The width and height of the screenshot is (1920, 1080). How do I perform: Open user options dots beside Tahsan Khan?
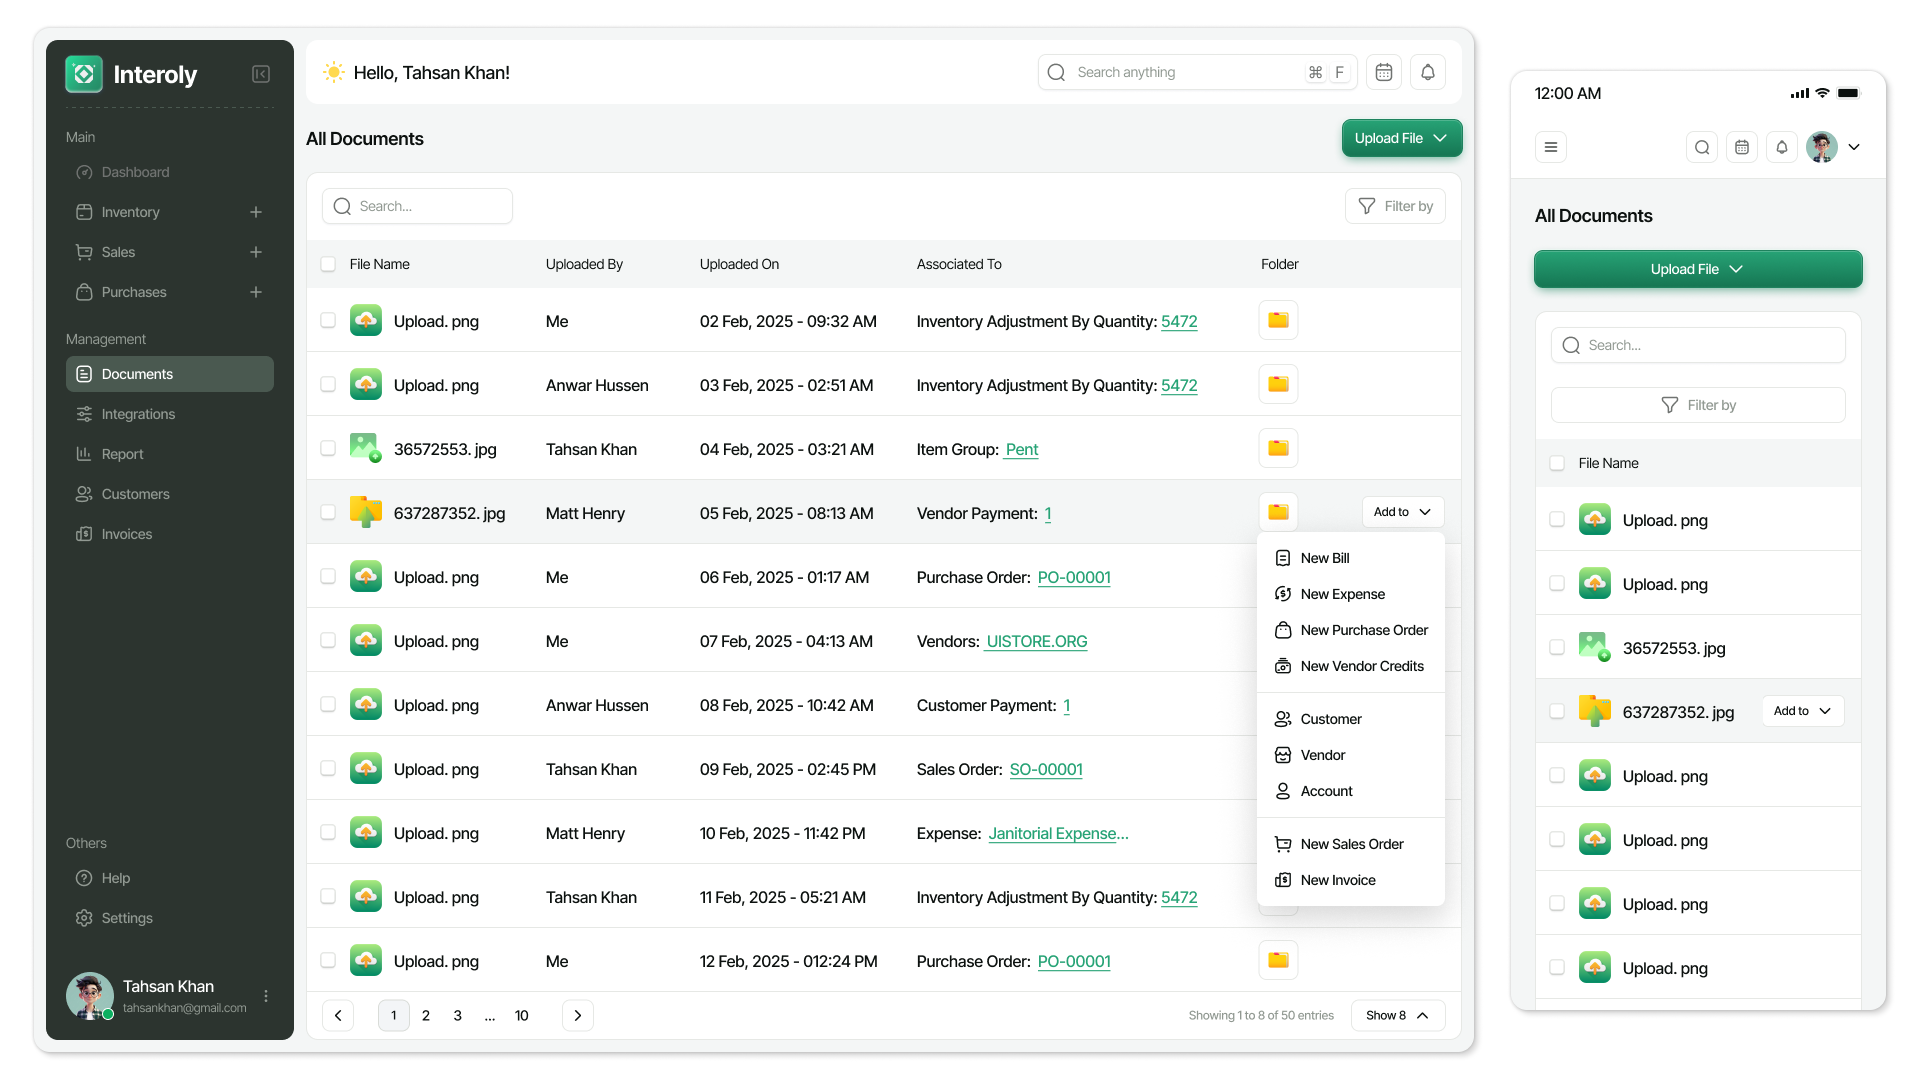[266, 996]
